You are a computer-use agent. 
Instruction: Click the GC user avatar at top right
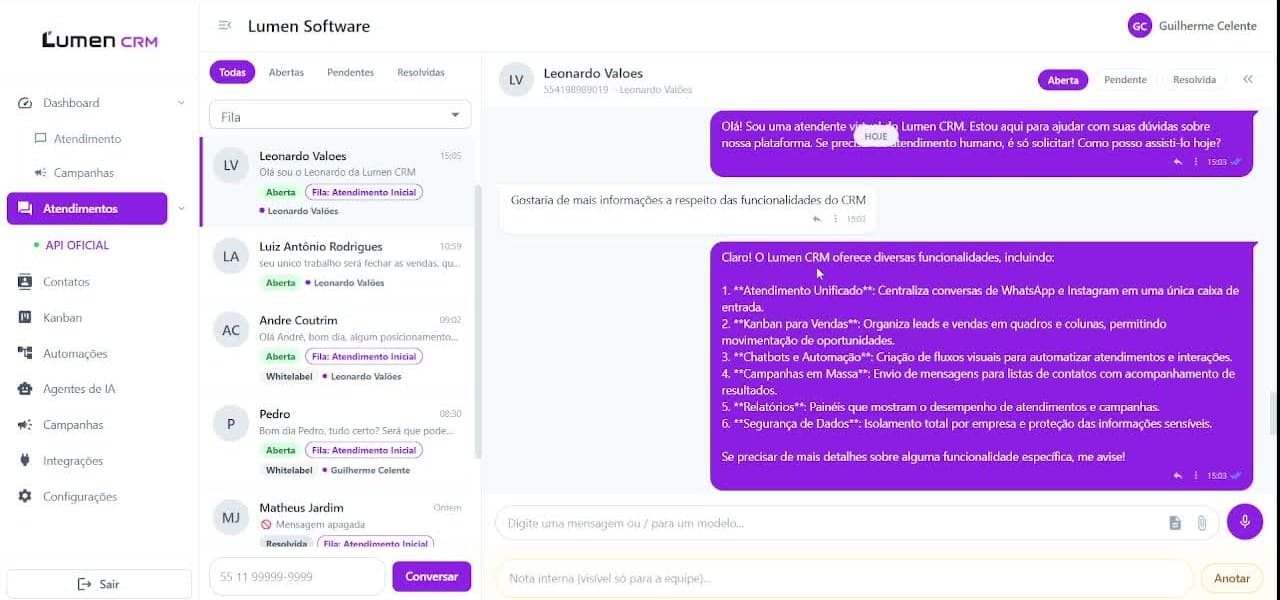(x=1139, y=26)
